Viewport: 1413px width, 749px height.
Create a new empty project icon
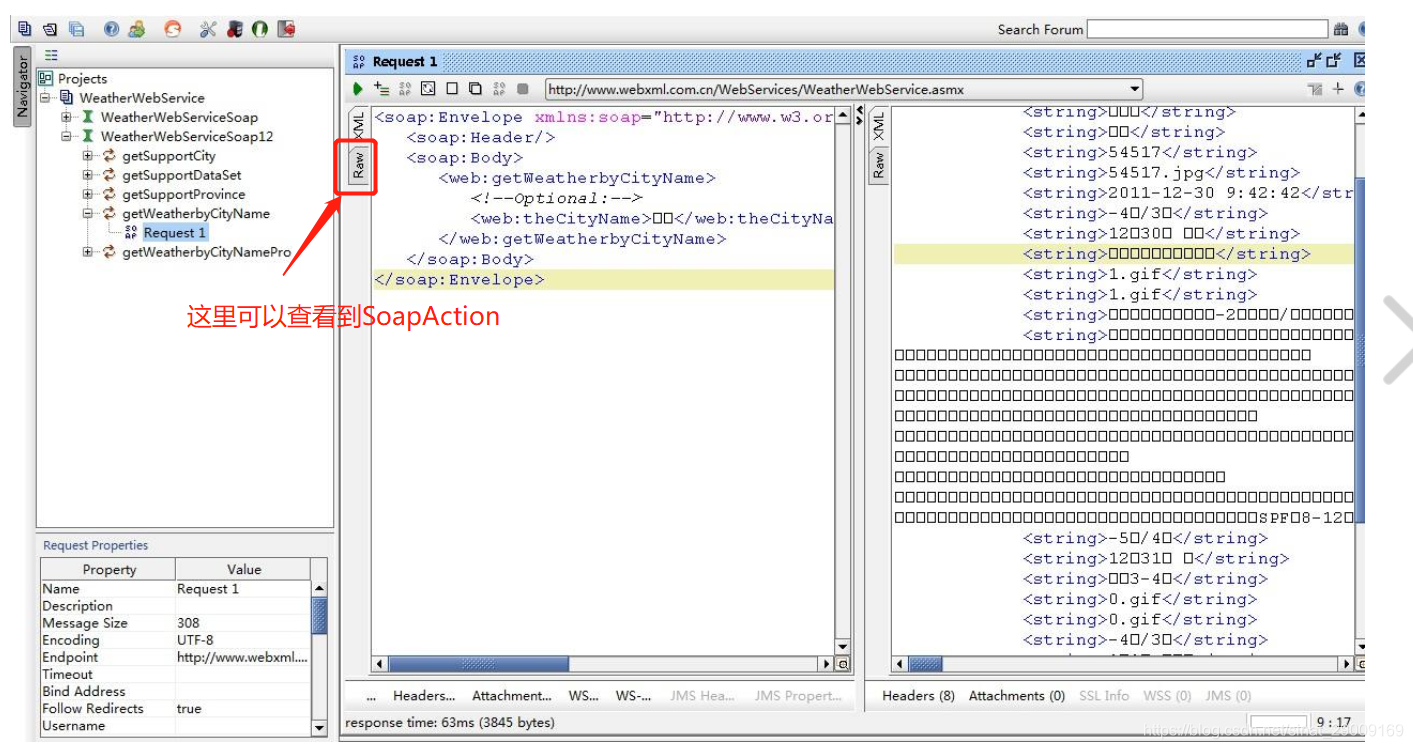(20, 28)
